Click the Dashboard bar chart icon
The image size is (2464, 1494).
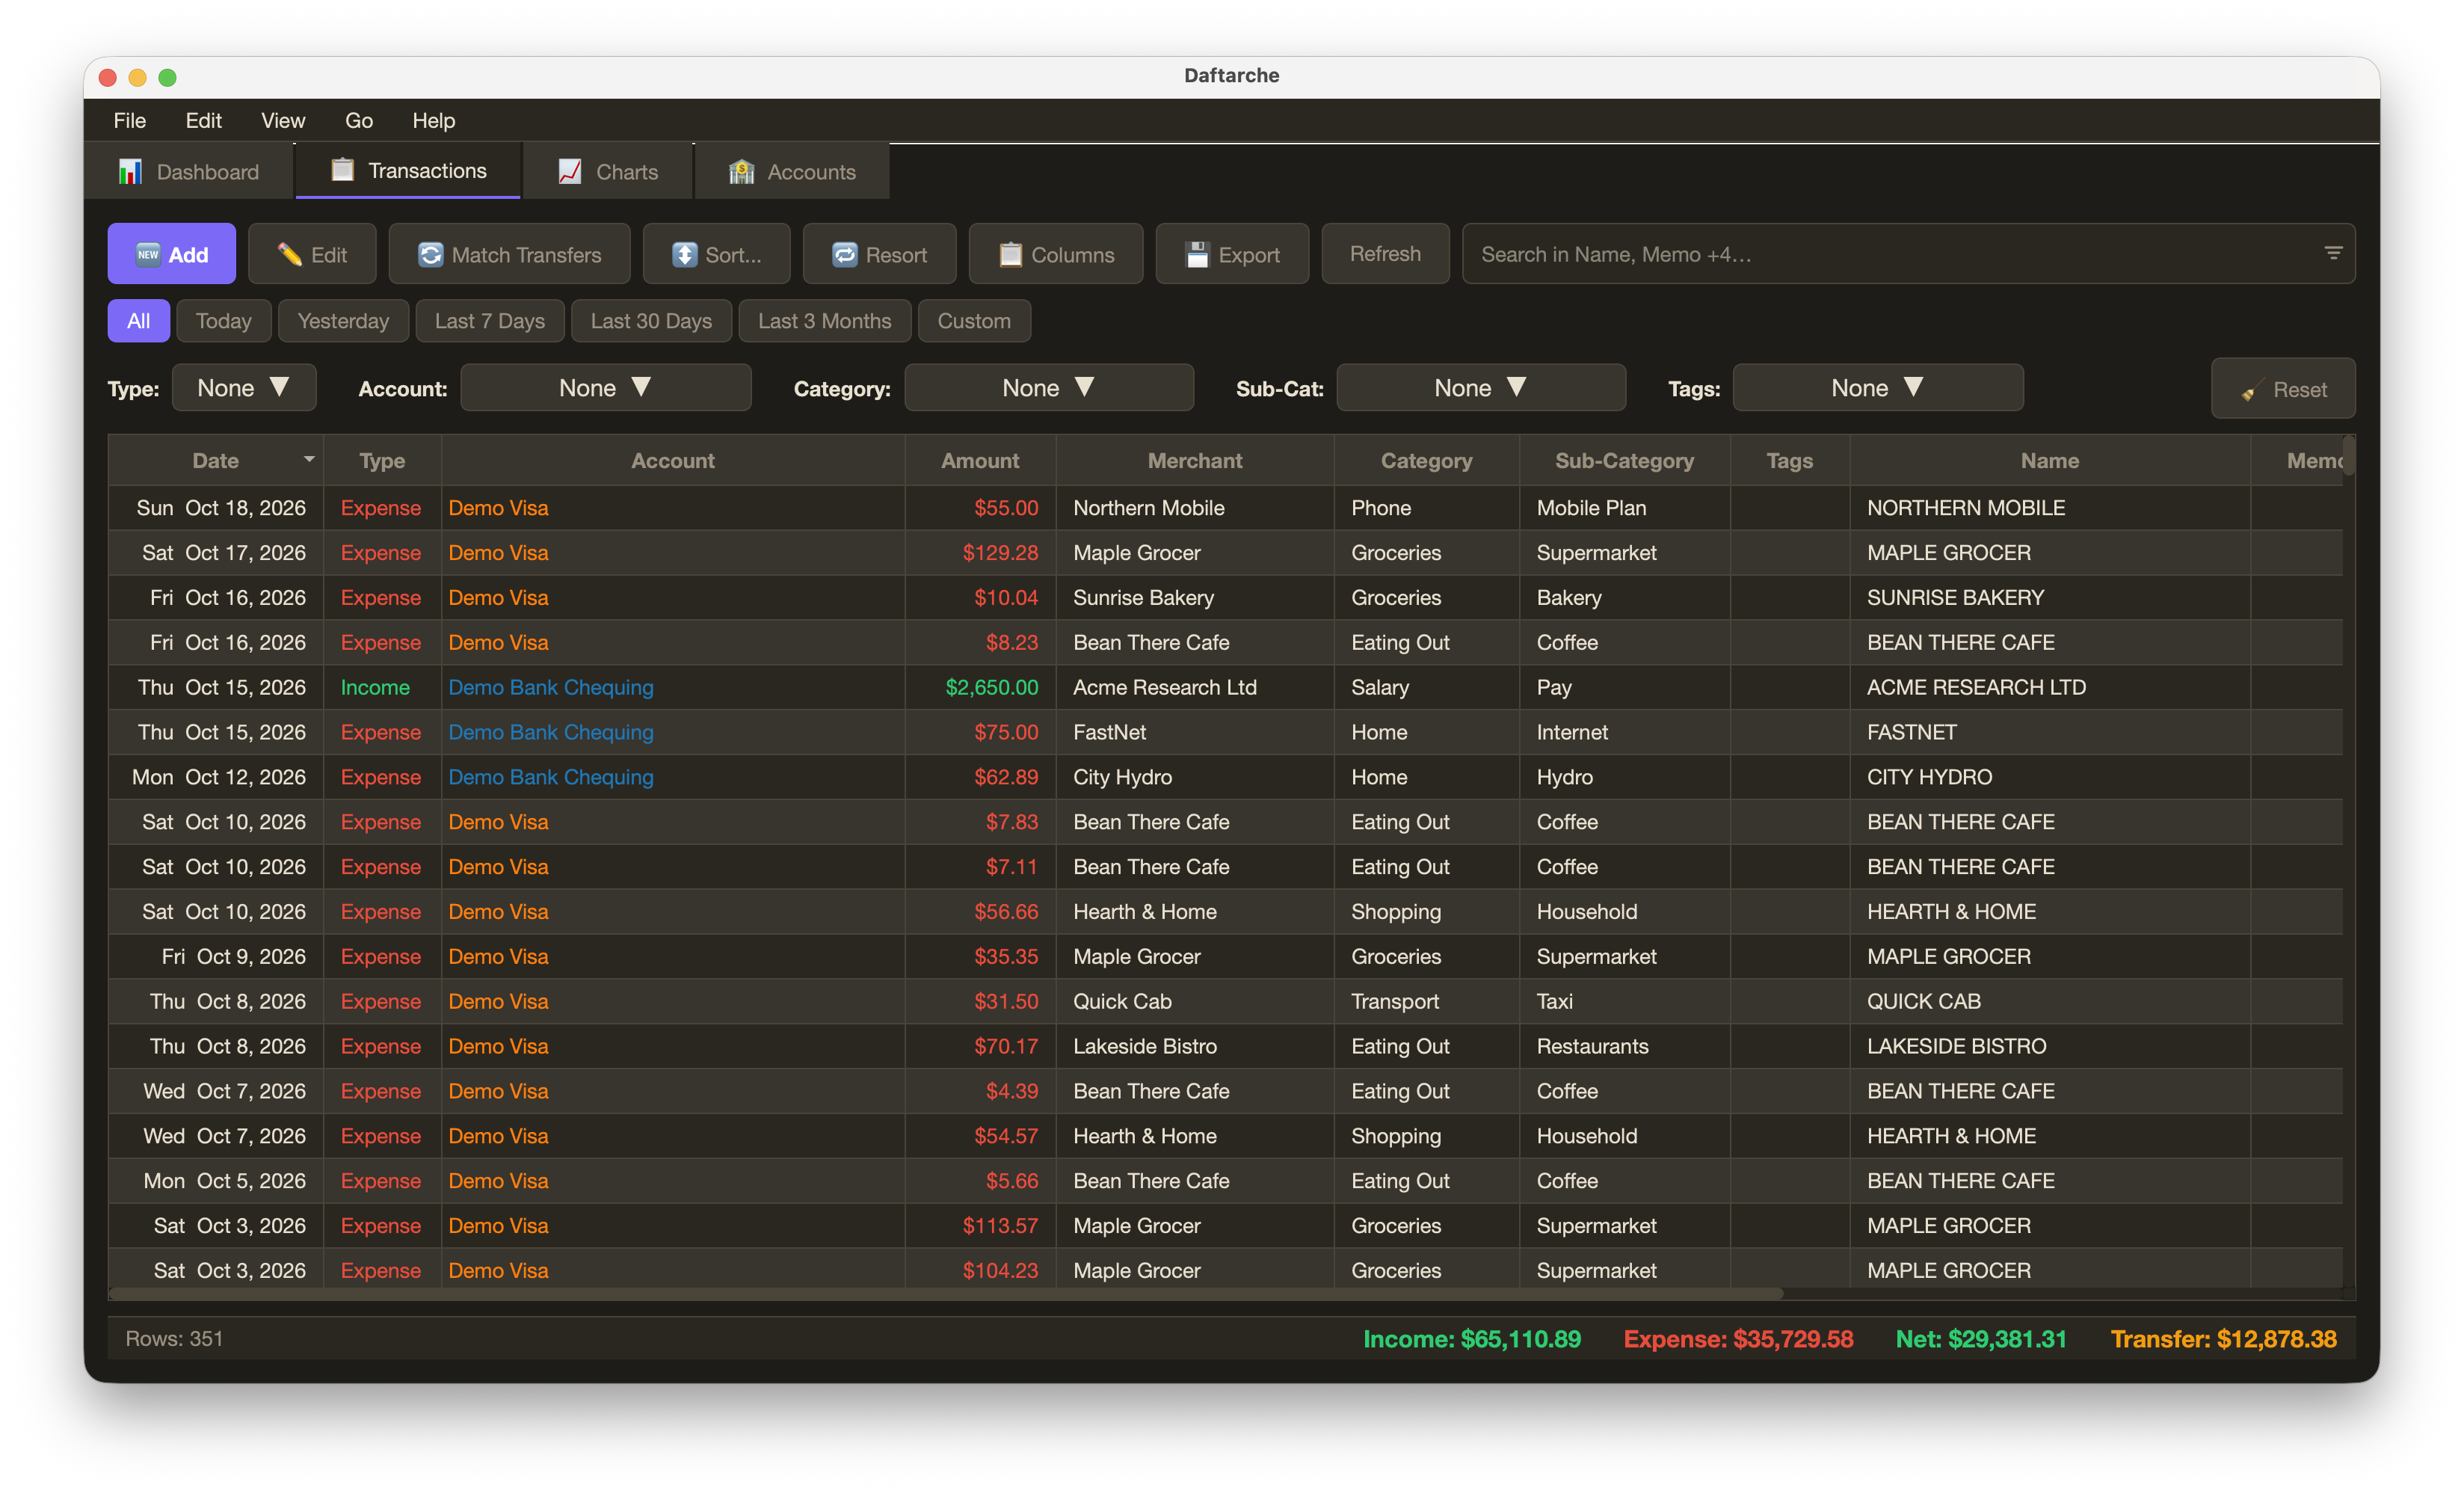pyautogui.click(x=130, y=172)
